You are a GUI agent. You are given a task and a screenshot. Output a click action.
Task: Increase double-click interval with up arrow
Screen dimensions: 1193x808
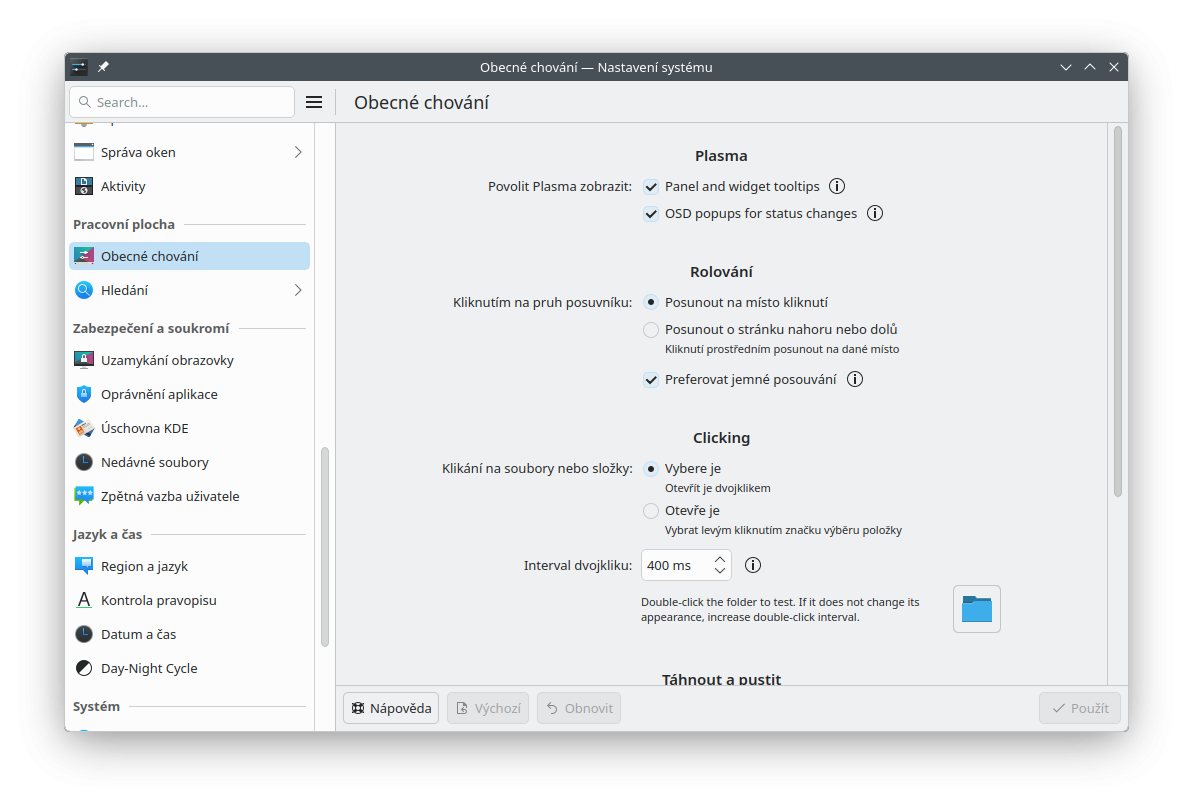pos(720,559)
